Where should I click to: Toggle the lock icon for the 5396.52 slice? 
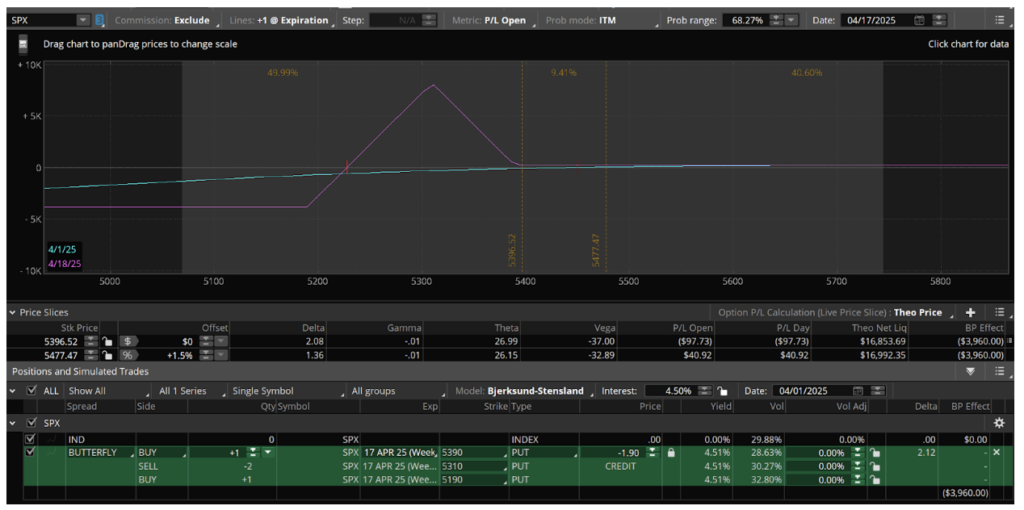point(108,341)
